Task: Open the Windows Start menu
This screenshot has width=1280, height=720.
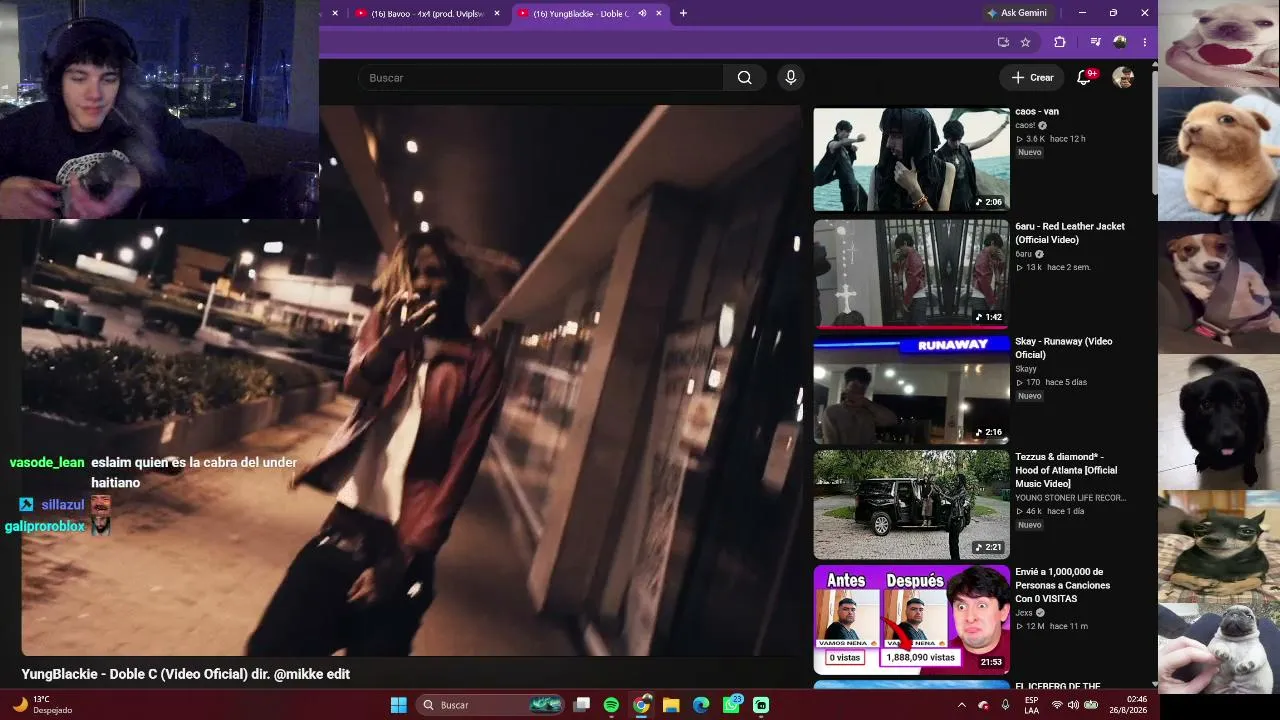Action: click(398, 705)
